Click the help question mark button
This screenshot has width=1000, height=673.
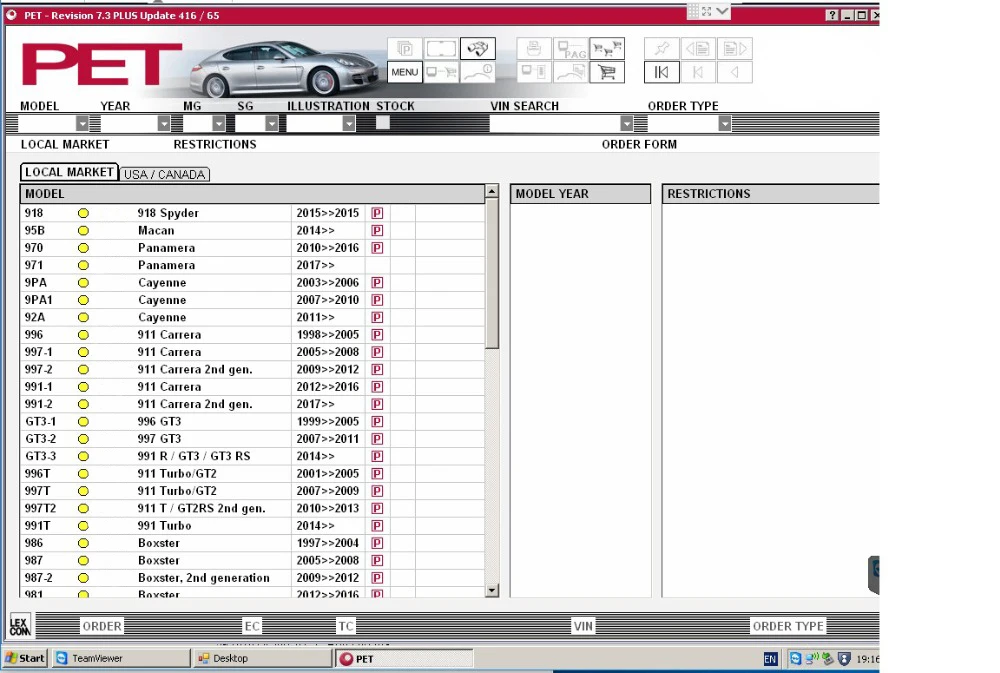pos(832,15)
